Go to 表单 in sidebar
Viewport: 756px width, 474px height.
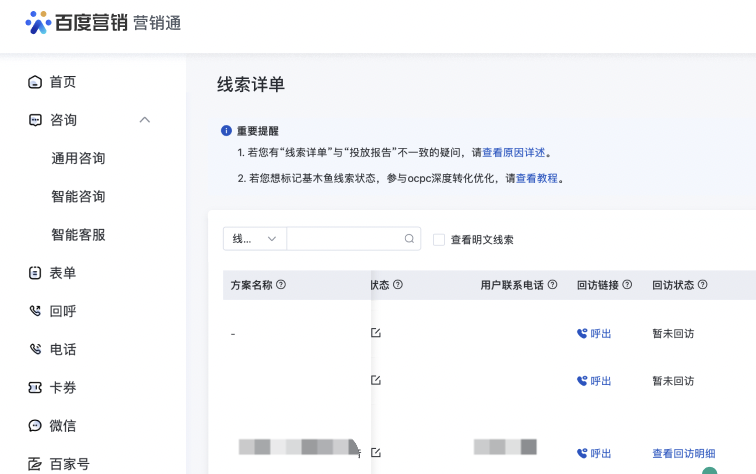click(x=62, y=273)
